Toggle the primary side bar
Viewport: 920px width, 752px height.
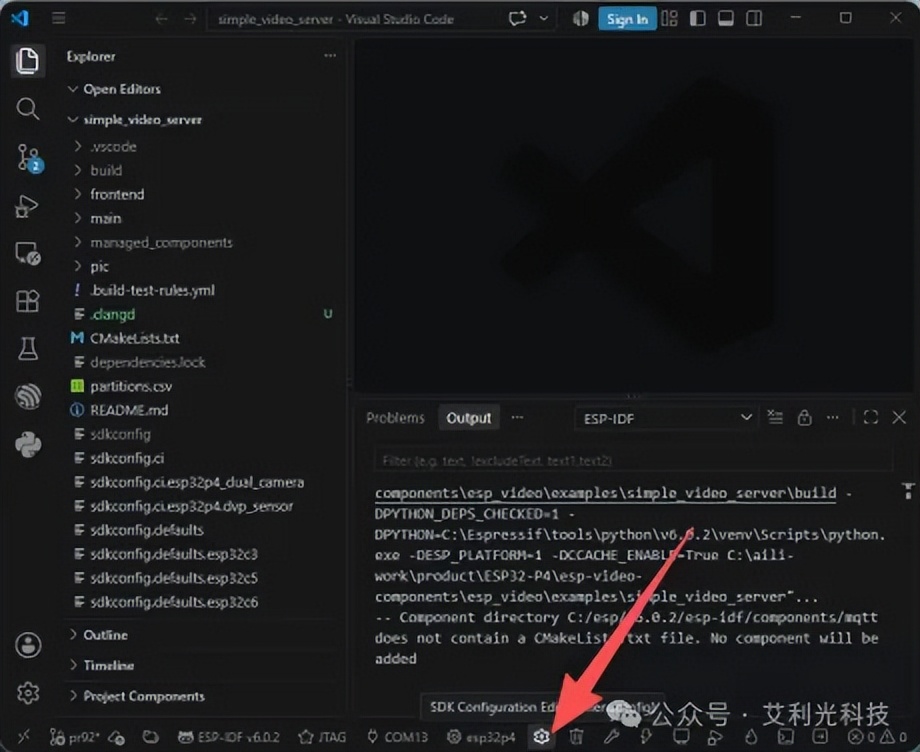tap(698, 19)
